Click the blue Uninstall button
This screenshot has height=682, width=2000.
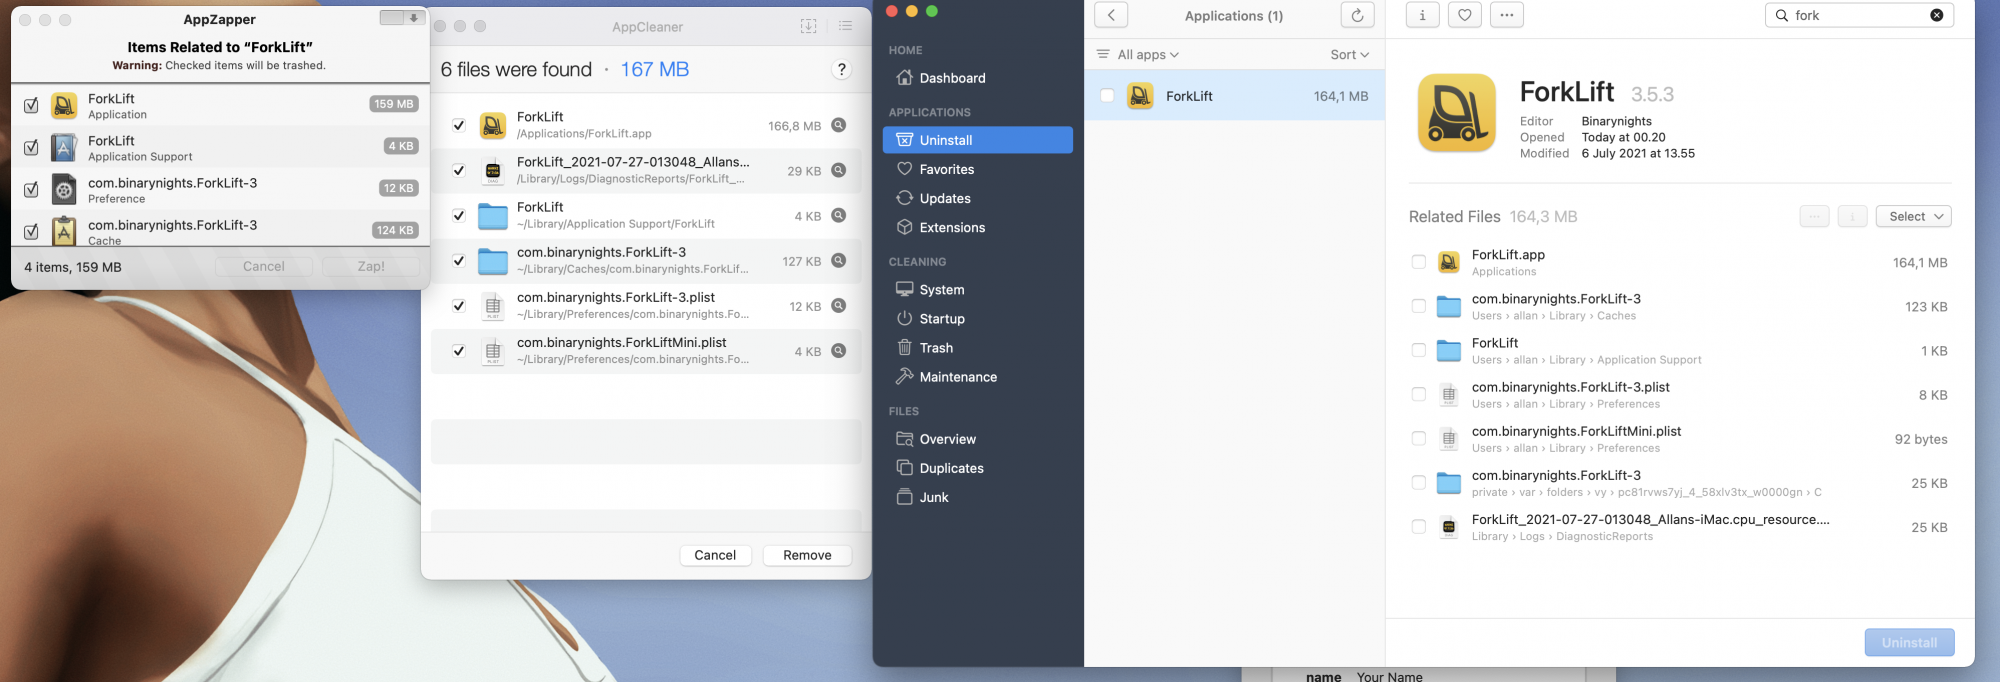coord(1909,643)
